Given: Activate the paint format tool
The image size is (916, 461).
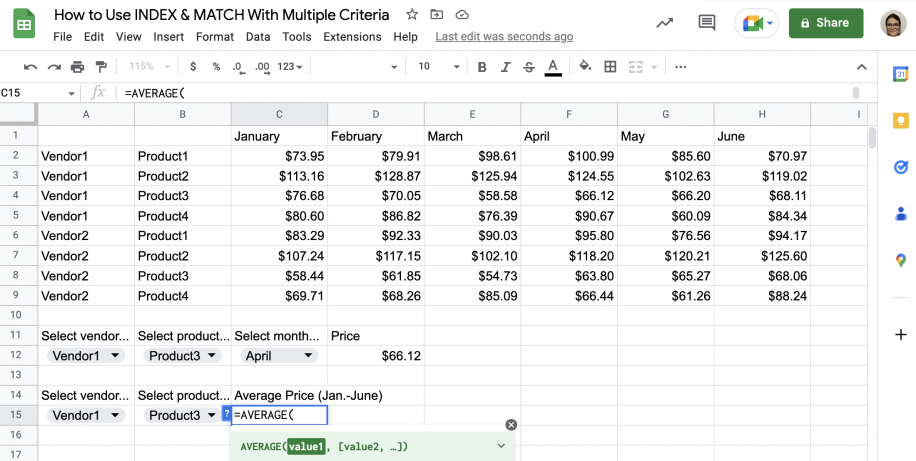Looking at the screenshot, I should (x=101, y=67).
